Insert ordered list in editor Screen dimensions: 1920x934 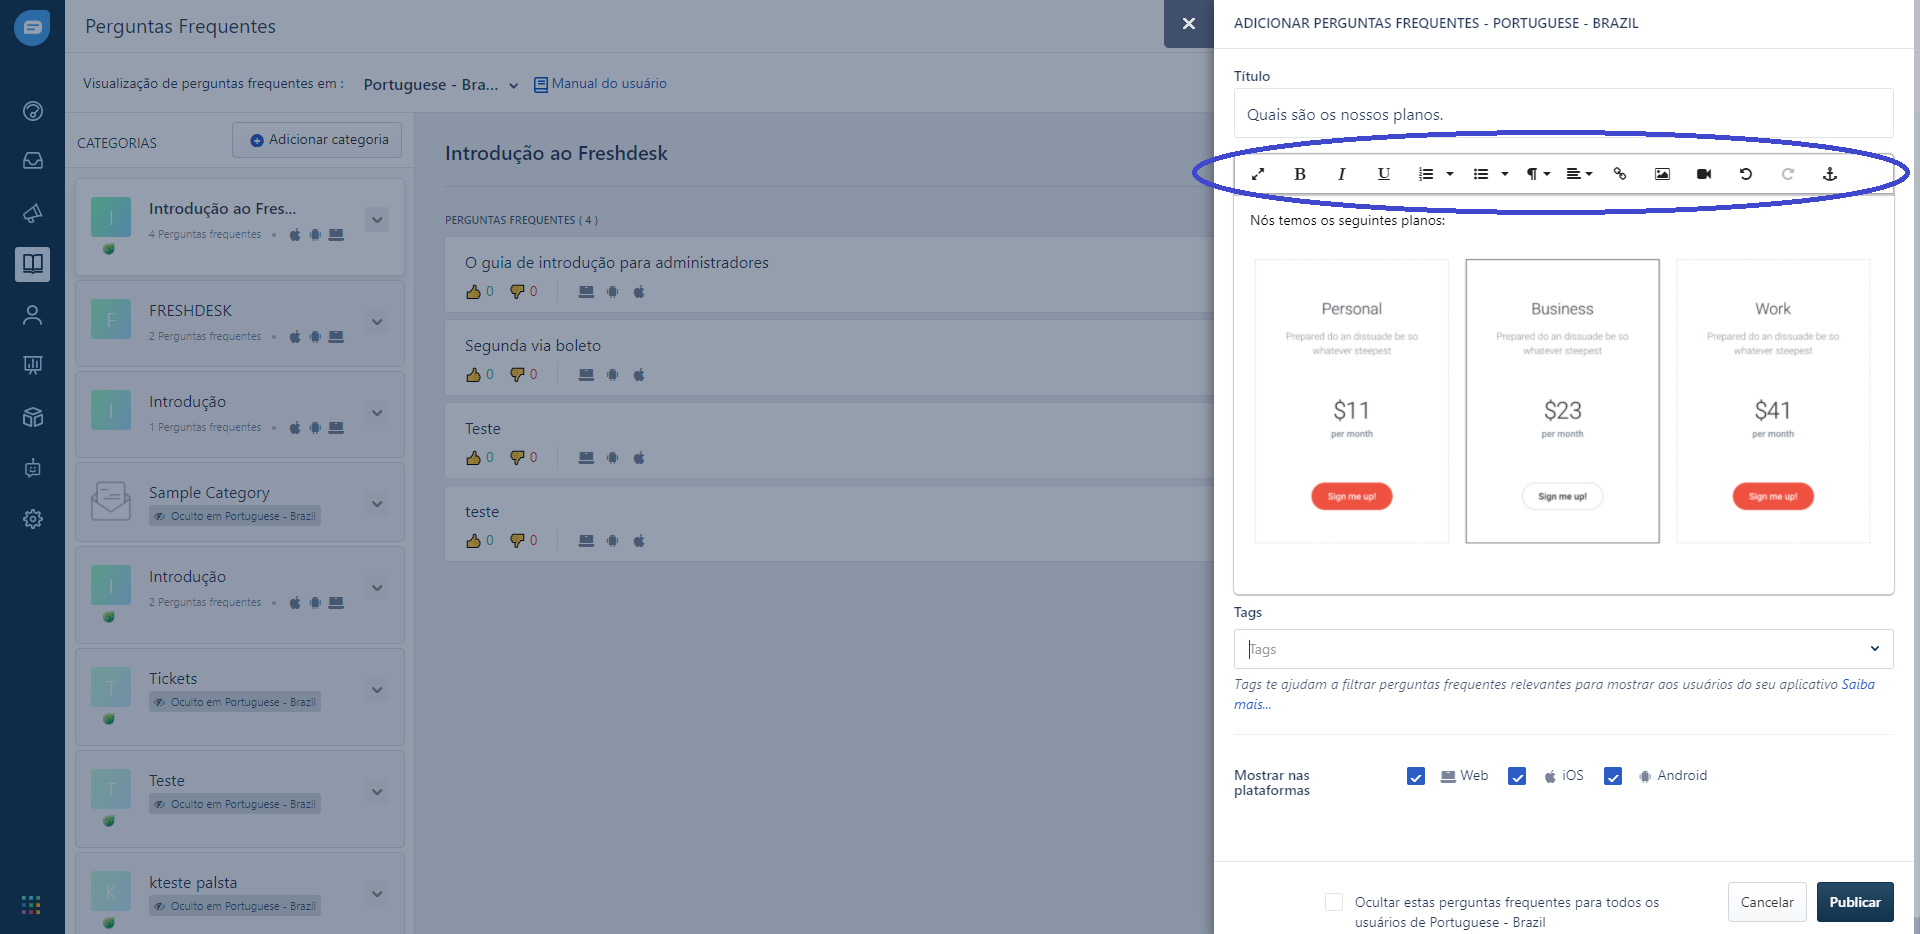(x=1426, y=174)
